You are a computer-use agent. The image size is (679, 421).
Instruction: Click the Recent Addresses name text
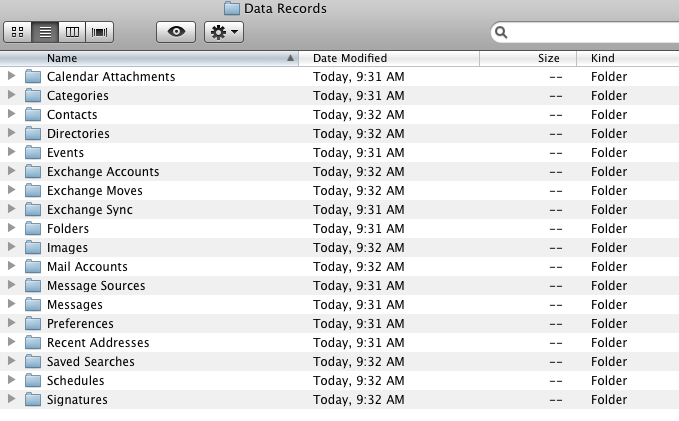click(98, 343)
